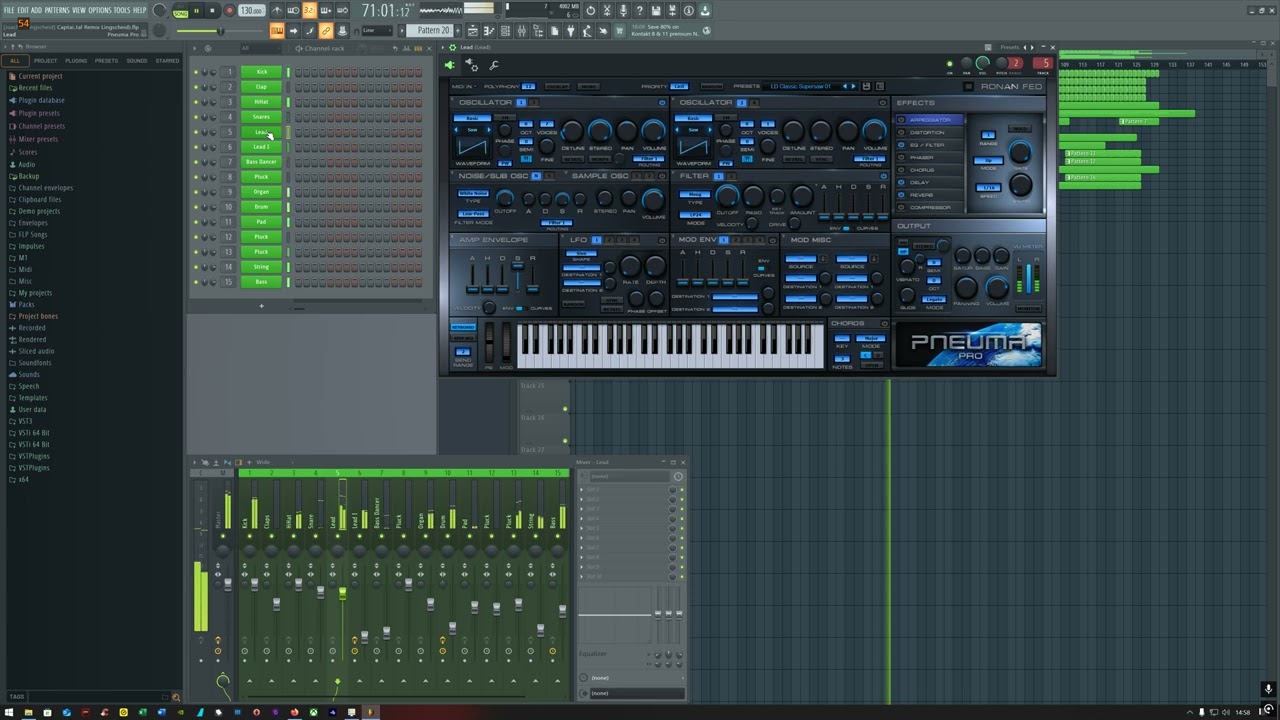Open White Noise type dropdown
The width and height of the screenshot is (1280, 720).
tap(474, 193)
